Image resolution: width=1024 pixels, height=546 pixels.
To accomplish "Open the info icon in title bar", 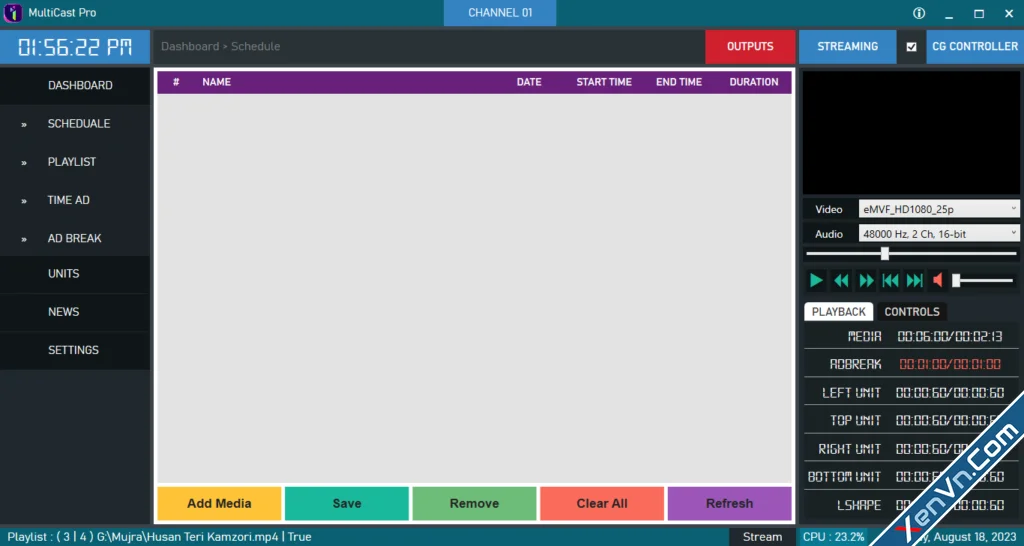I will (x=919, y=13).
